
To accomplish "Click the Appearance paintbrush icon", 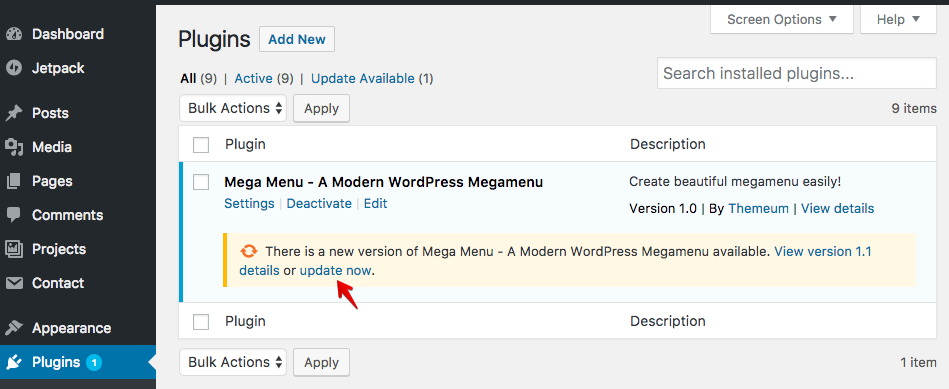I will tap(14, 328).
